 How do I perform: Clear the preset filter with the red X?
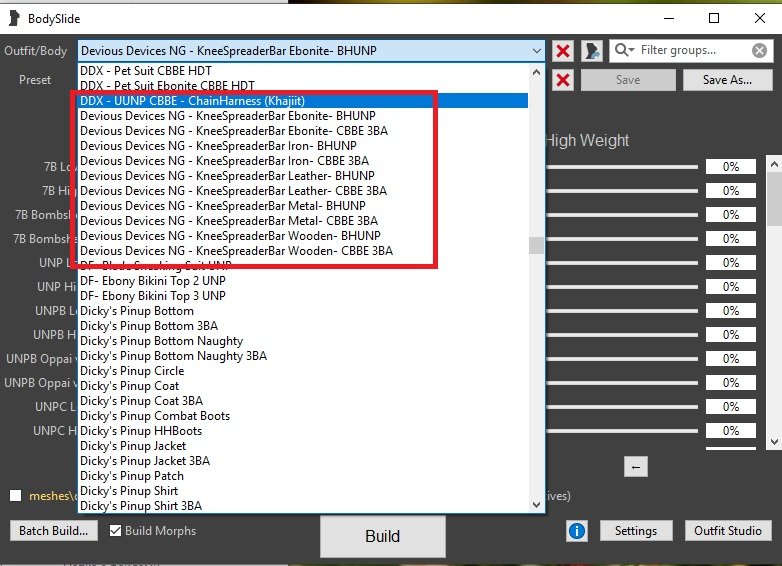tap(563, 80)
